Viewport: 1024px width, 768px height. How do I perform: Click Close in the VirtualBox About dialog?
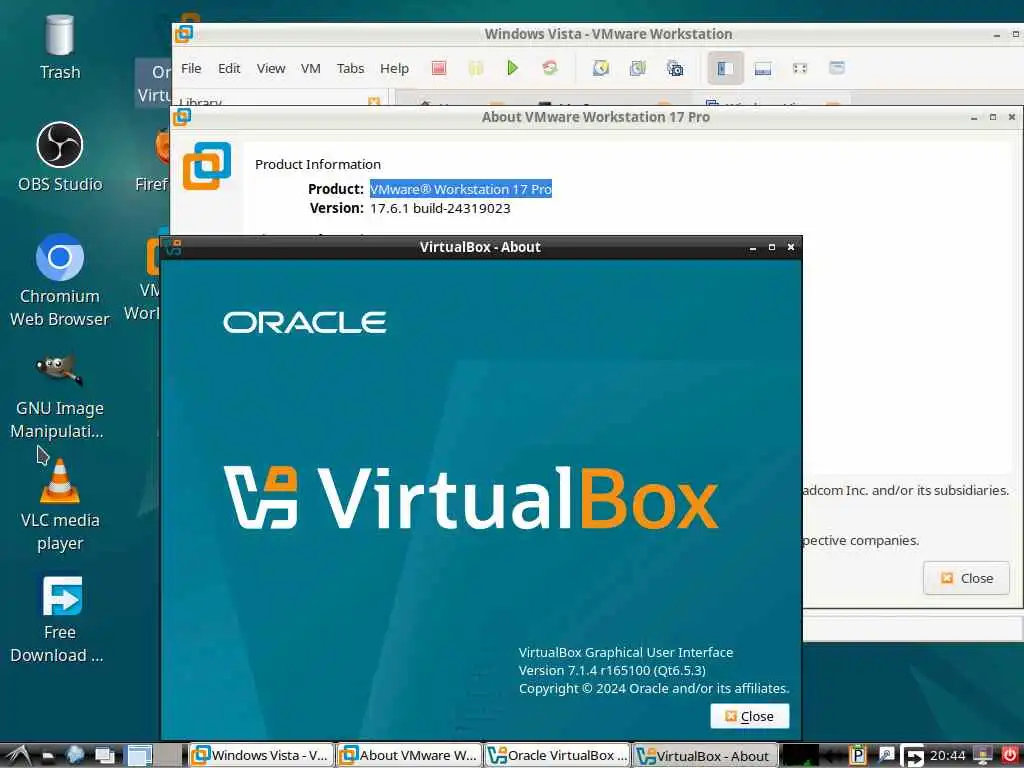click(x=750, y=716)
